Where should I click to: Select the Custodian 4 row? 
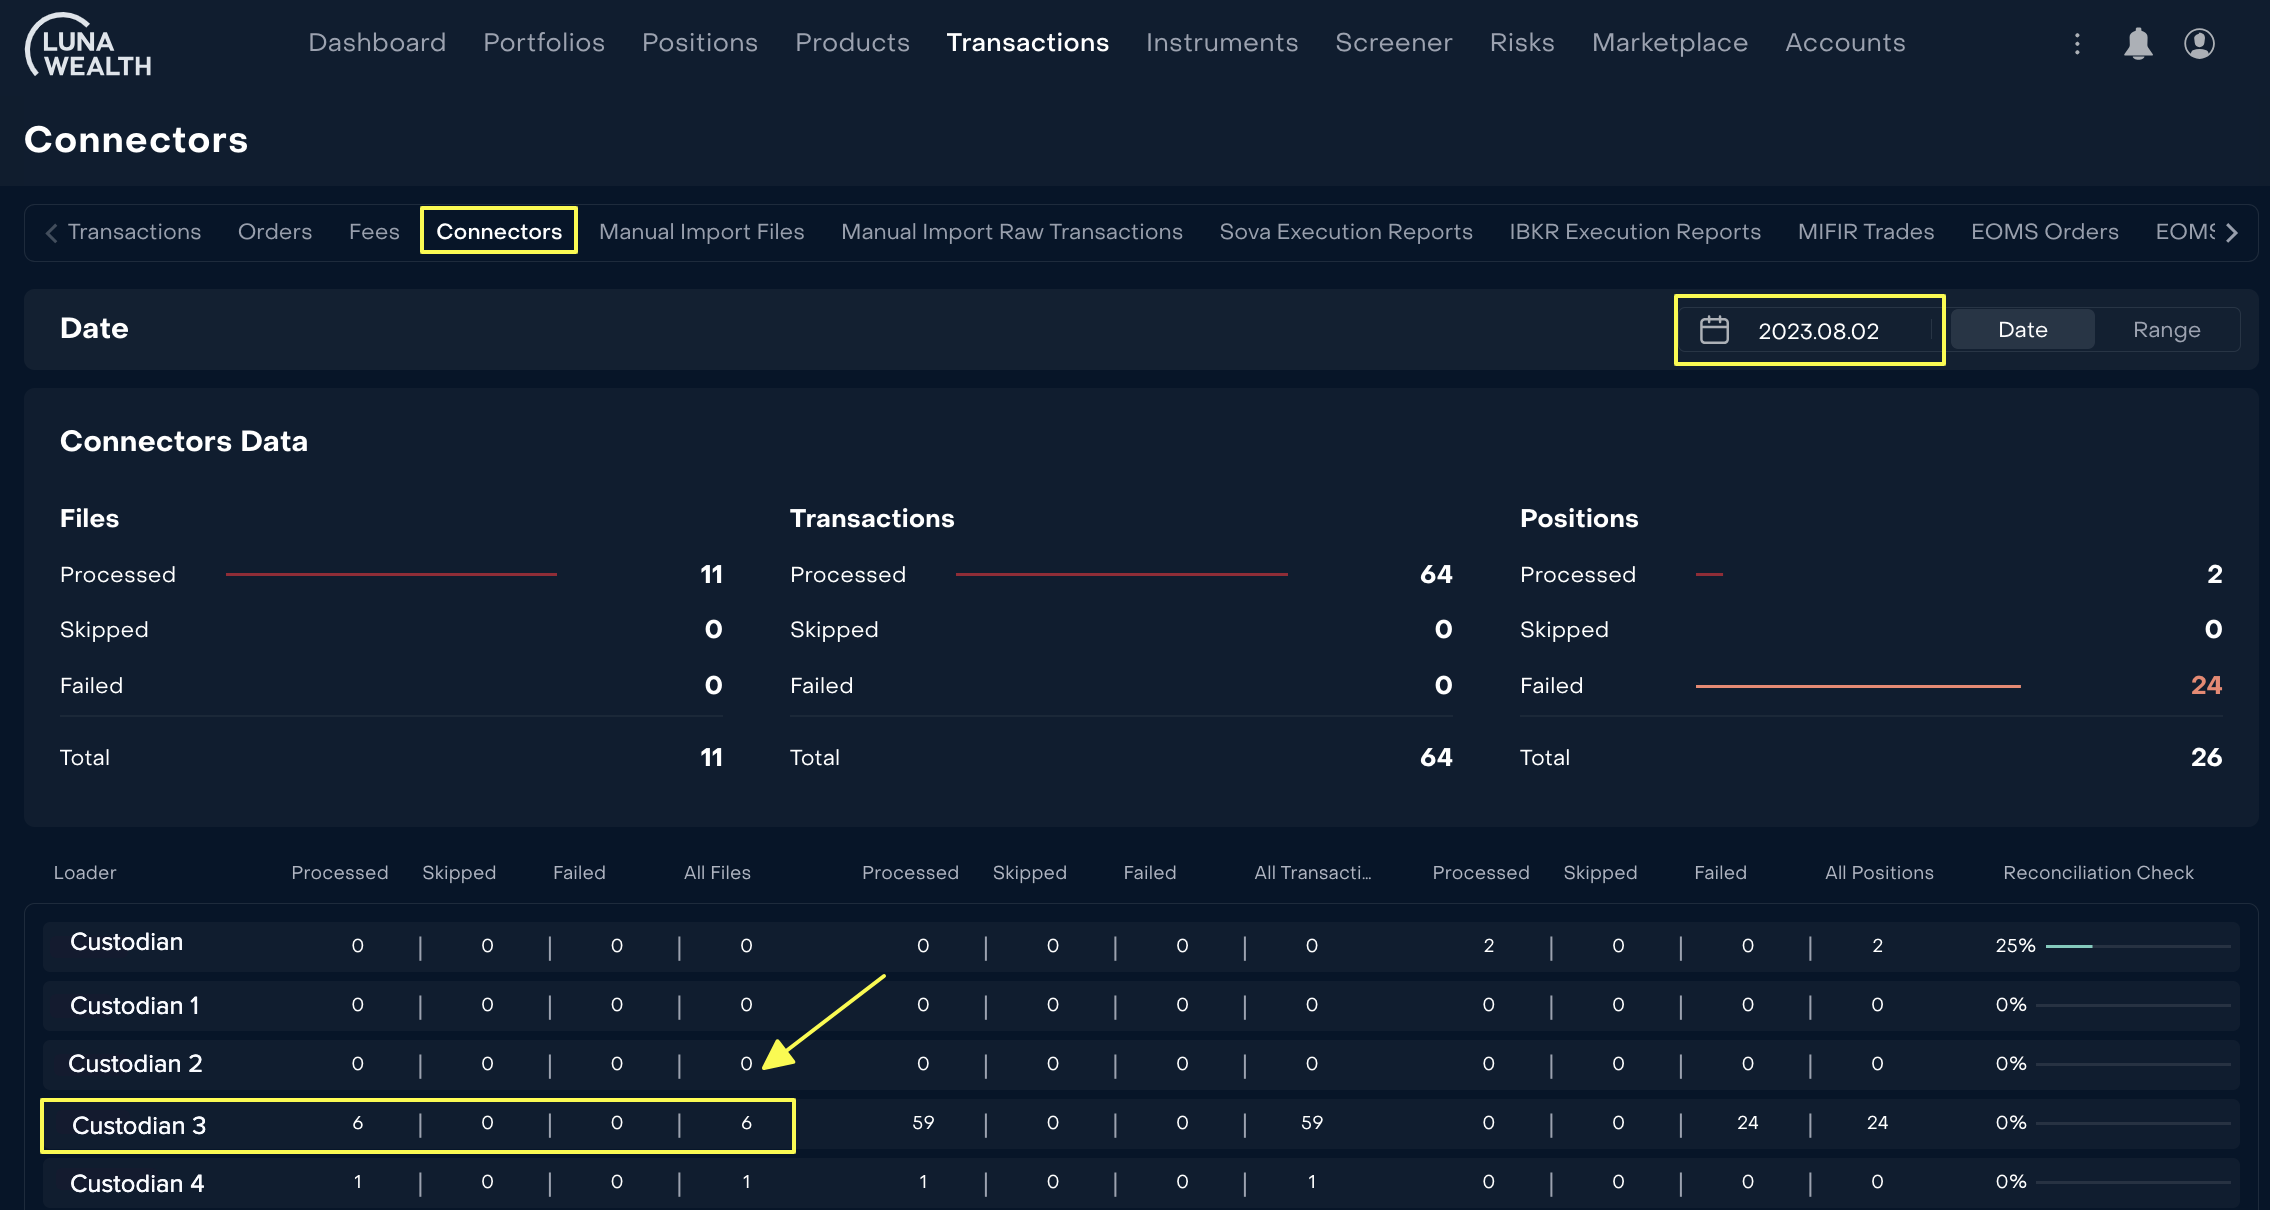click(1141, 1182)
